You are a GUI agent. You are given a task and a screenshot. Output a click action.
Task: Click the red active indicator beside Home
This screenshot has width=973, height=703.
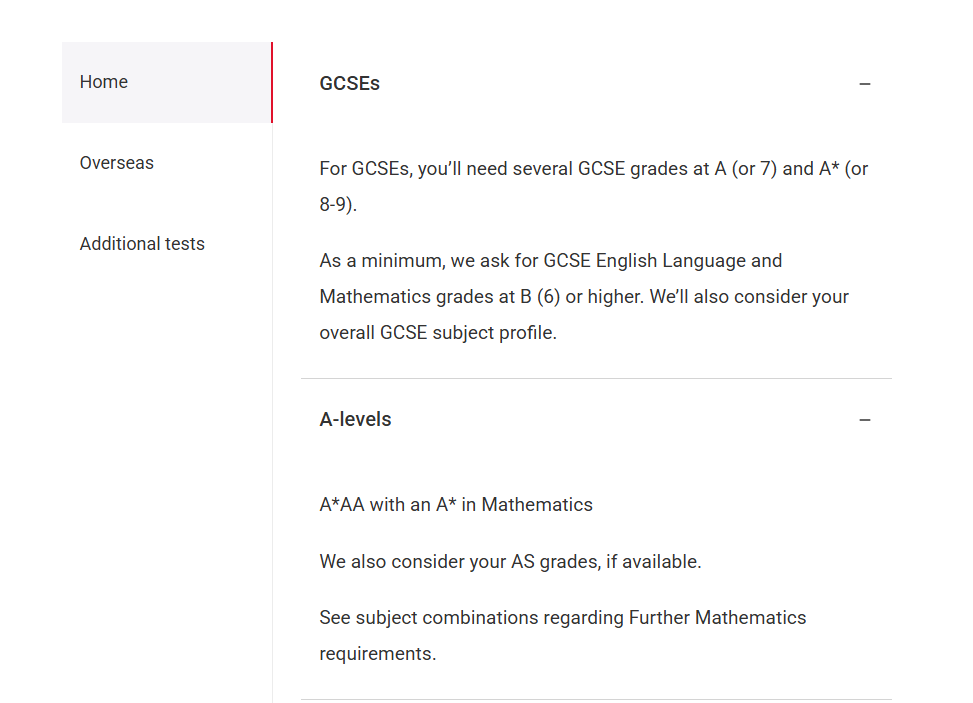pyautogui.click(x=272, y=82)
